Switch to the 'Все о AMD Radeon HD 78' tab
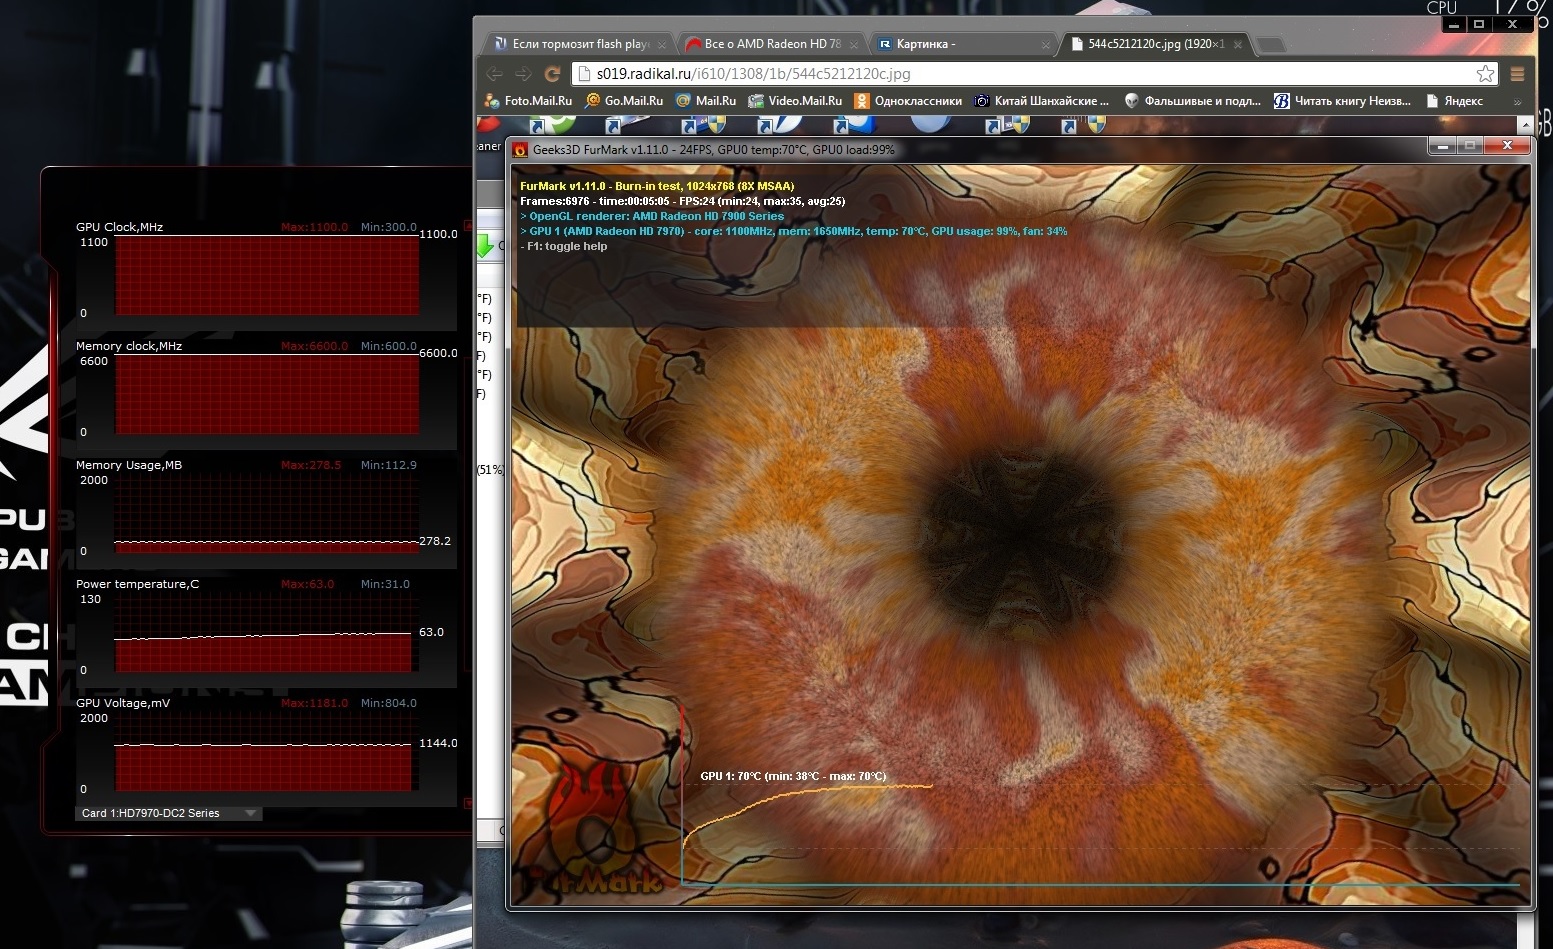Viewport: 1553px width, 949px height. click(x=772, y=44)
